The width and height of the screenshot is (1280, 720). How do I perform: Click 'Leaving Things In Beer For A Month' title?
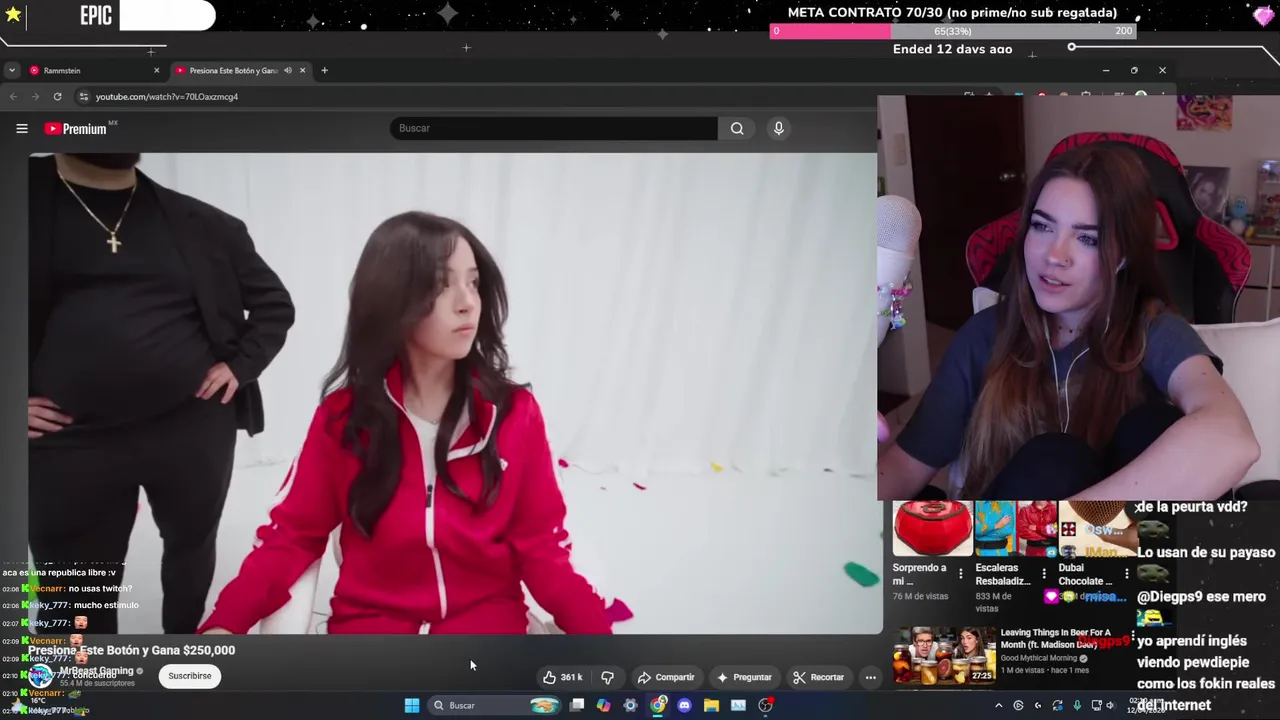(1056, 638)
